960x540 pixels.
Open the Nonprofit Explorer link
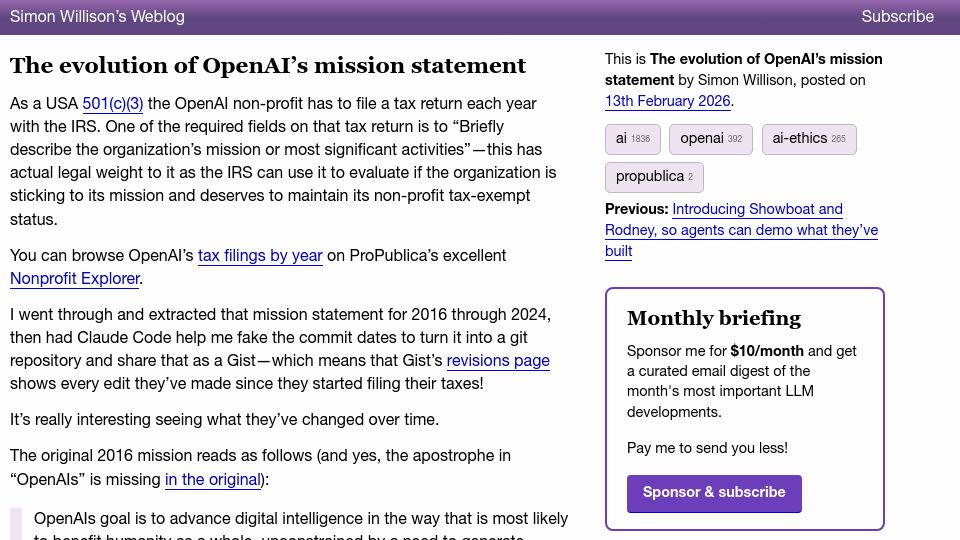tap(75, 279)
